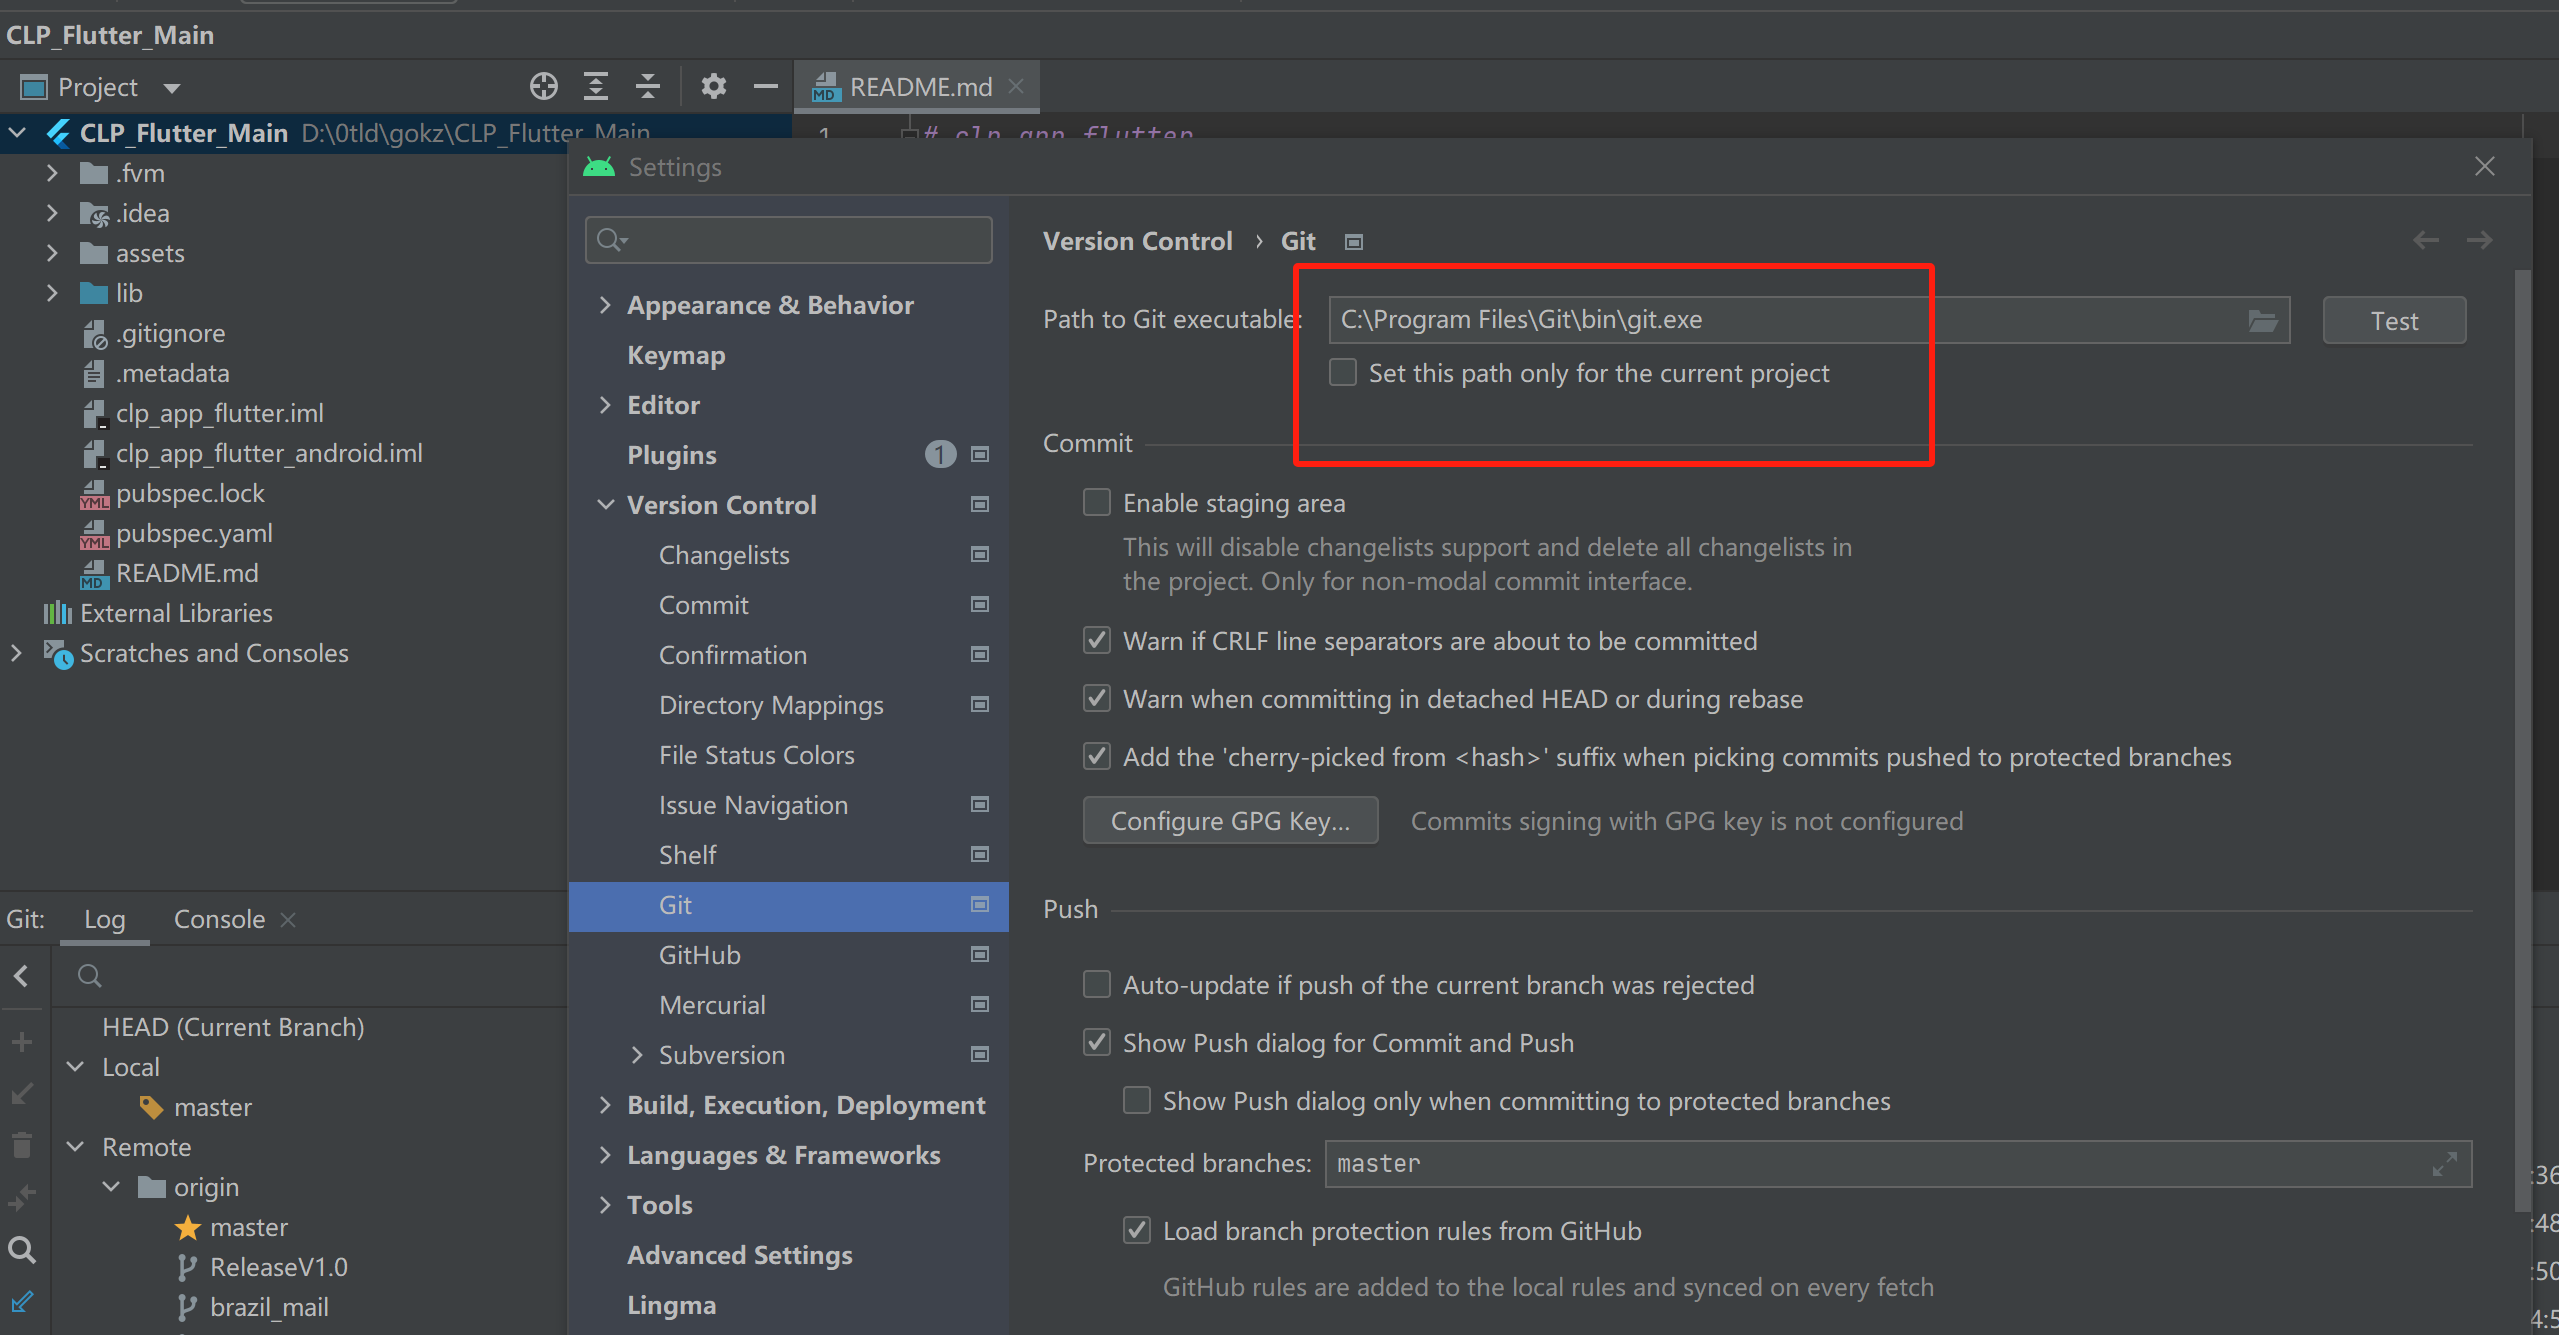Screen dimensions: 2559x1335
Task: Enable the staging area checkbox
Action: click(x=1097, y=502)
